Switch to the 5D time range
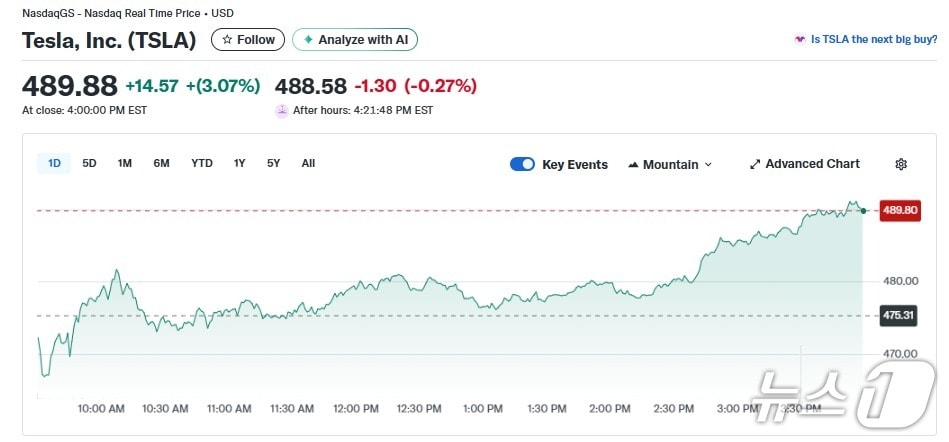The height and width of the screenshot is (442, 949). pos(89,163)
